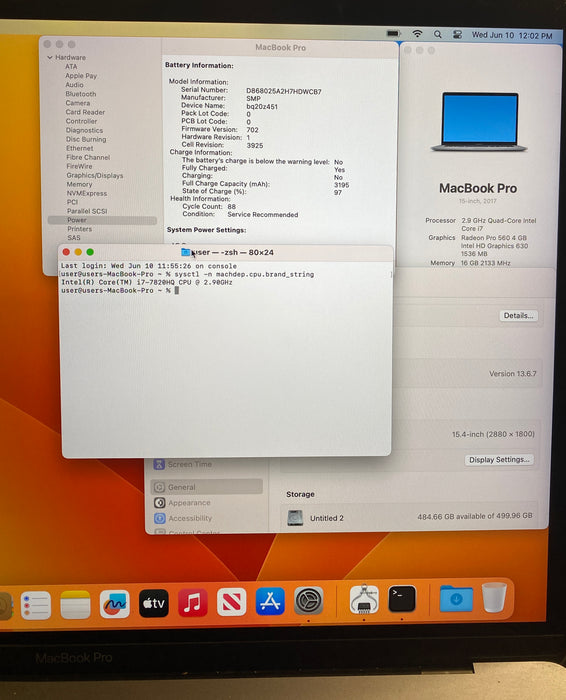The height and width of the screenshot is (700, 566).
Task: Open Display Settings... button
Action: click(499, 460)
